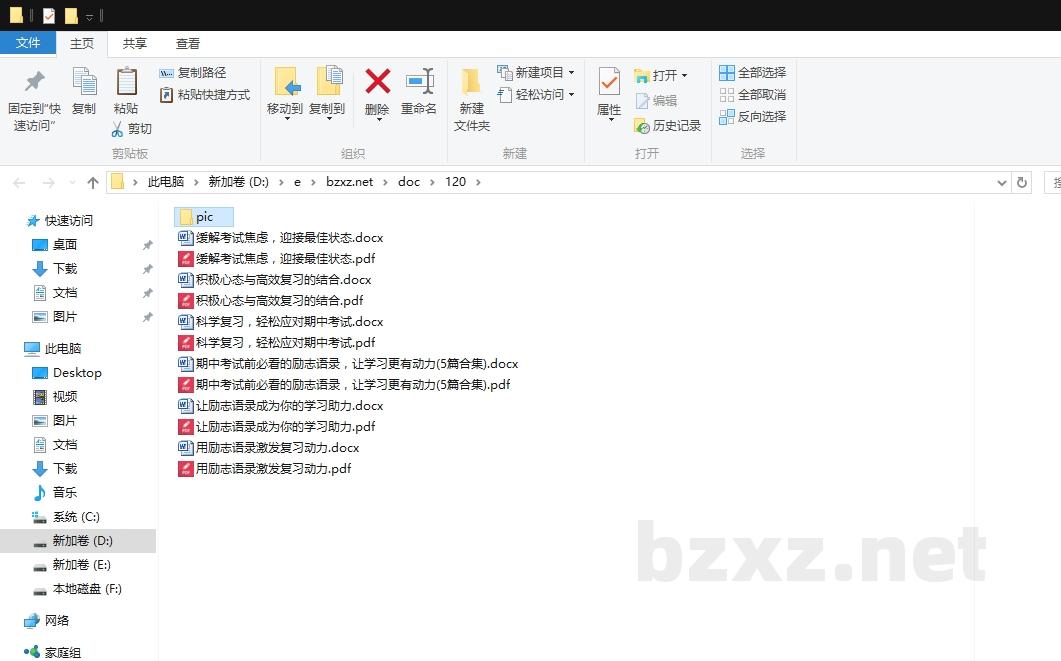This screenshot has width=1061, height=661.
Task: Expand the New Item dropdown
Action: 571,73
